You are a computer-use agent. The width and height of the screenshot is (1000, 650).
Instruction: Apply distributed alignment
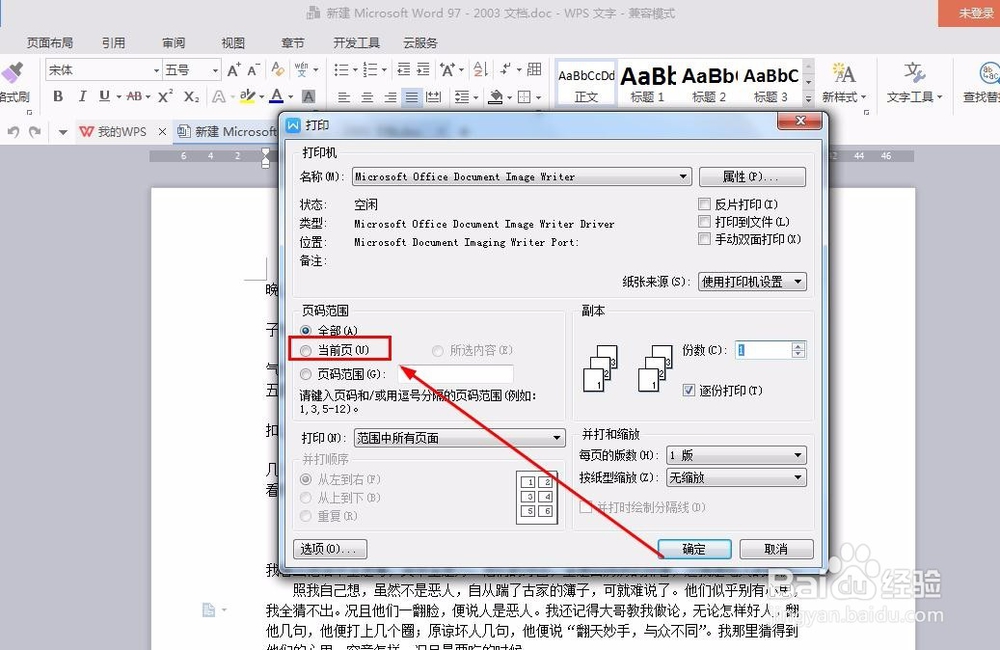click(x=434, y=97)
